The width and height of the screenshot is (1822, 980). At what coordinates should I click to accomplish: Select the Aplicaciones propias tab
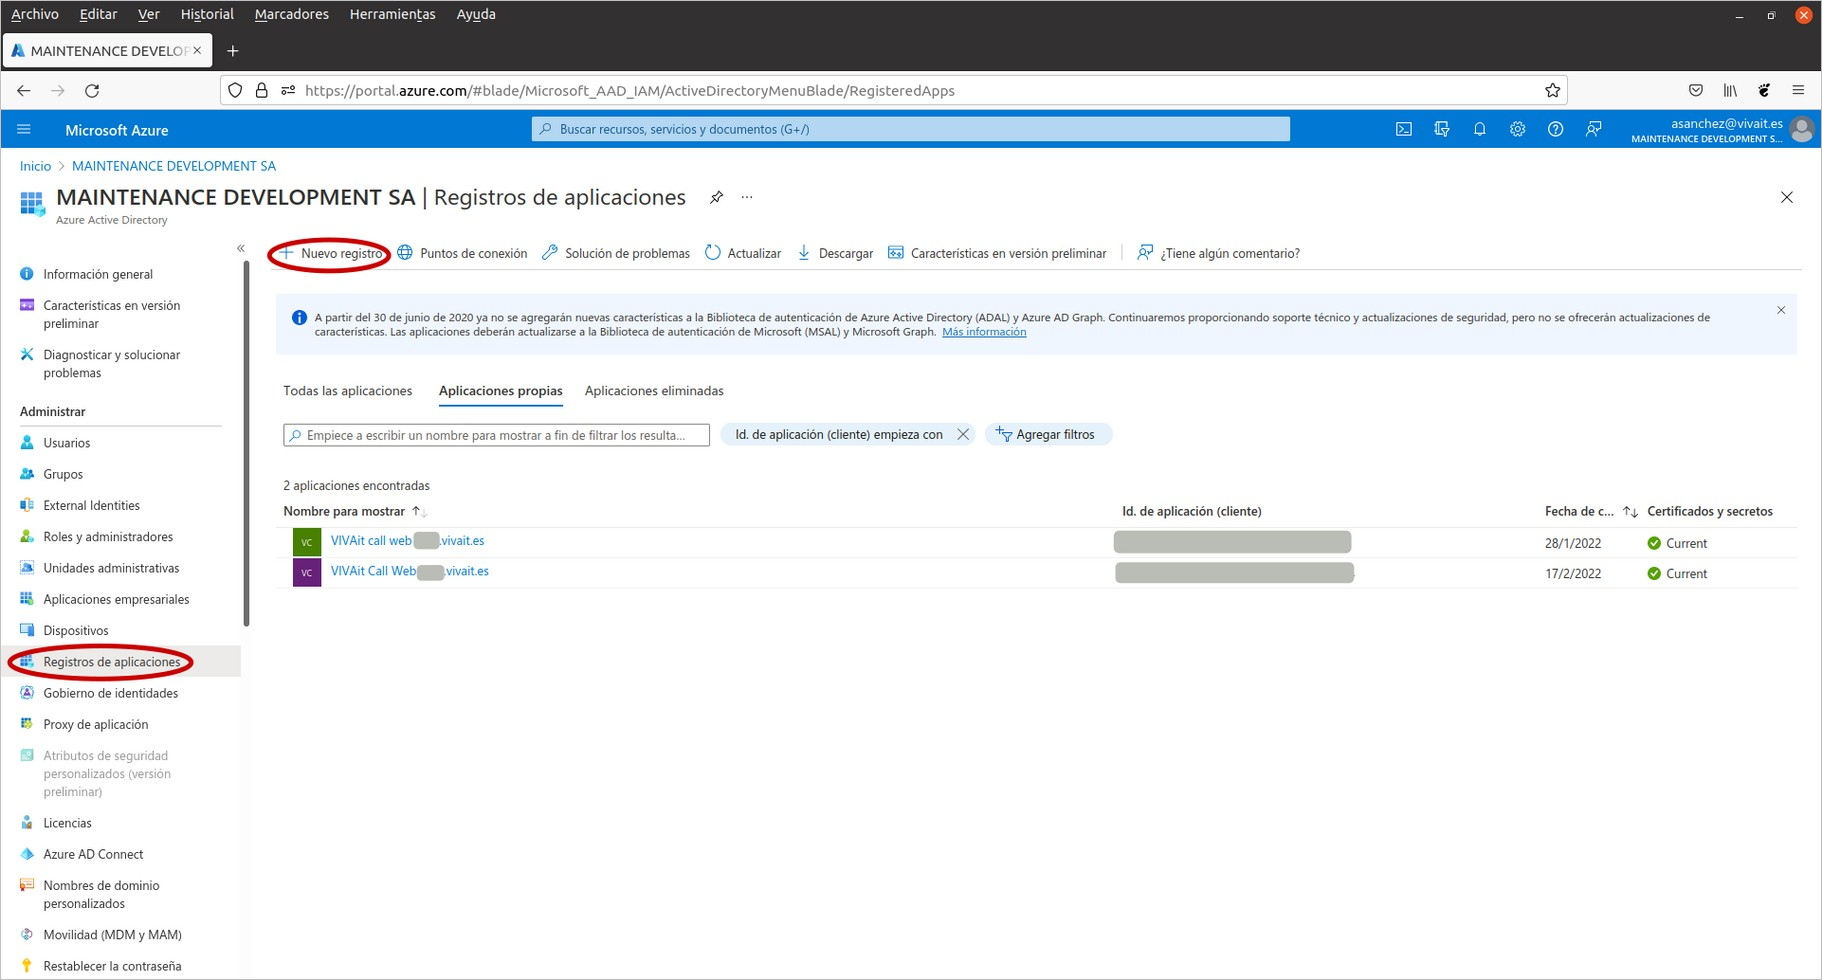point(500,391)
